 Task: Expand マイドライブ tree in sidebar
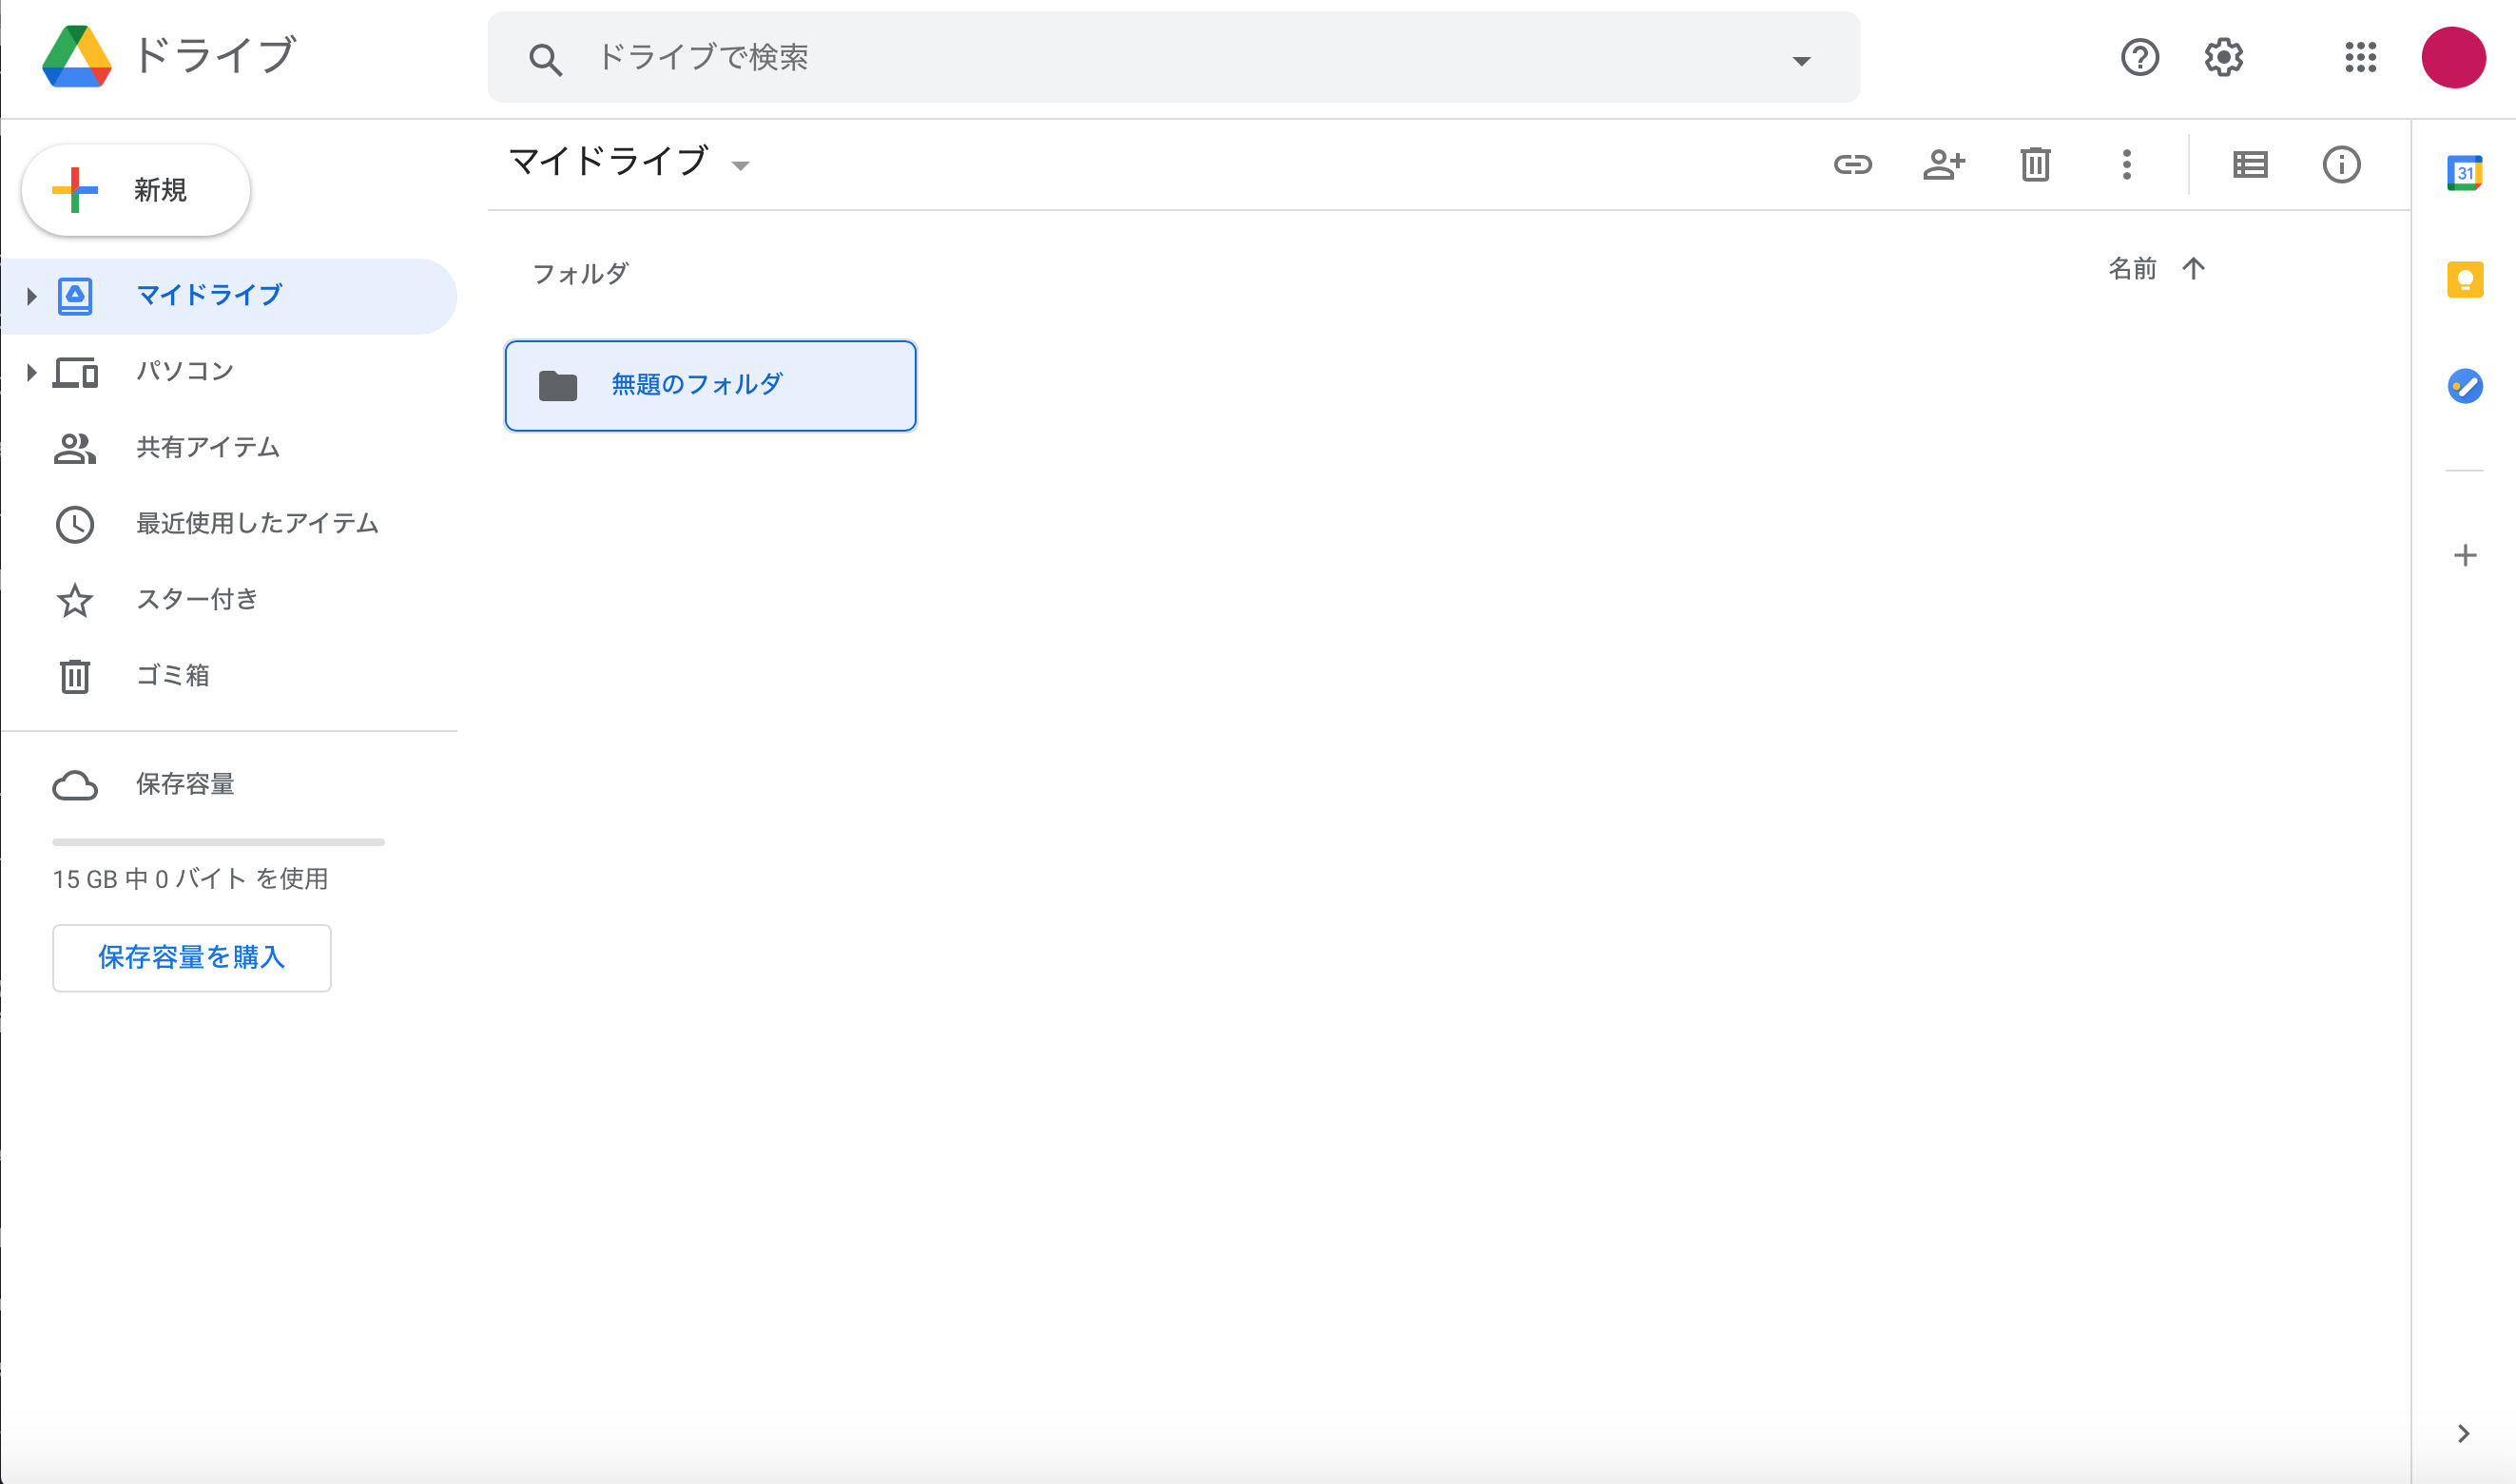click(31, 296)
